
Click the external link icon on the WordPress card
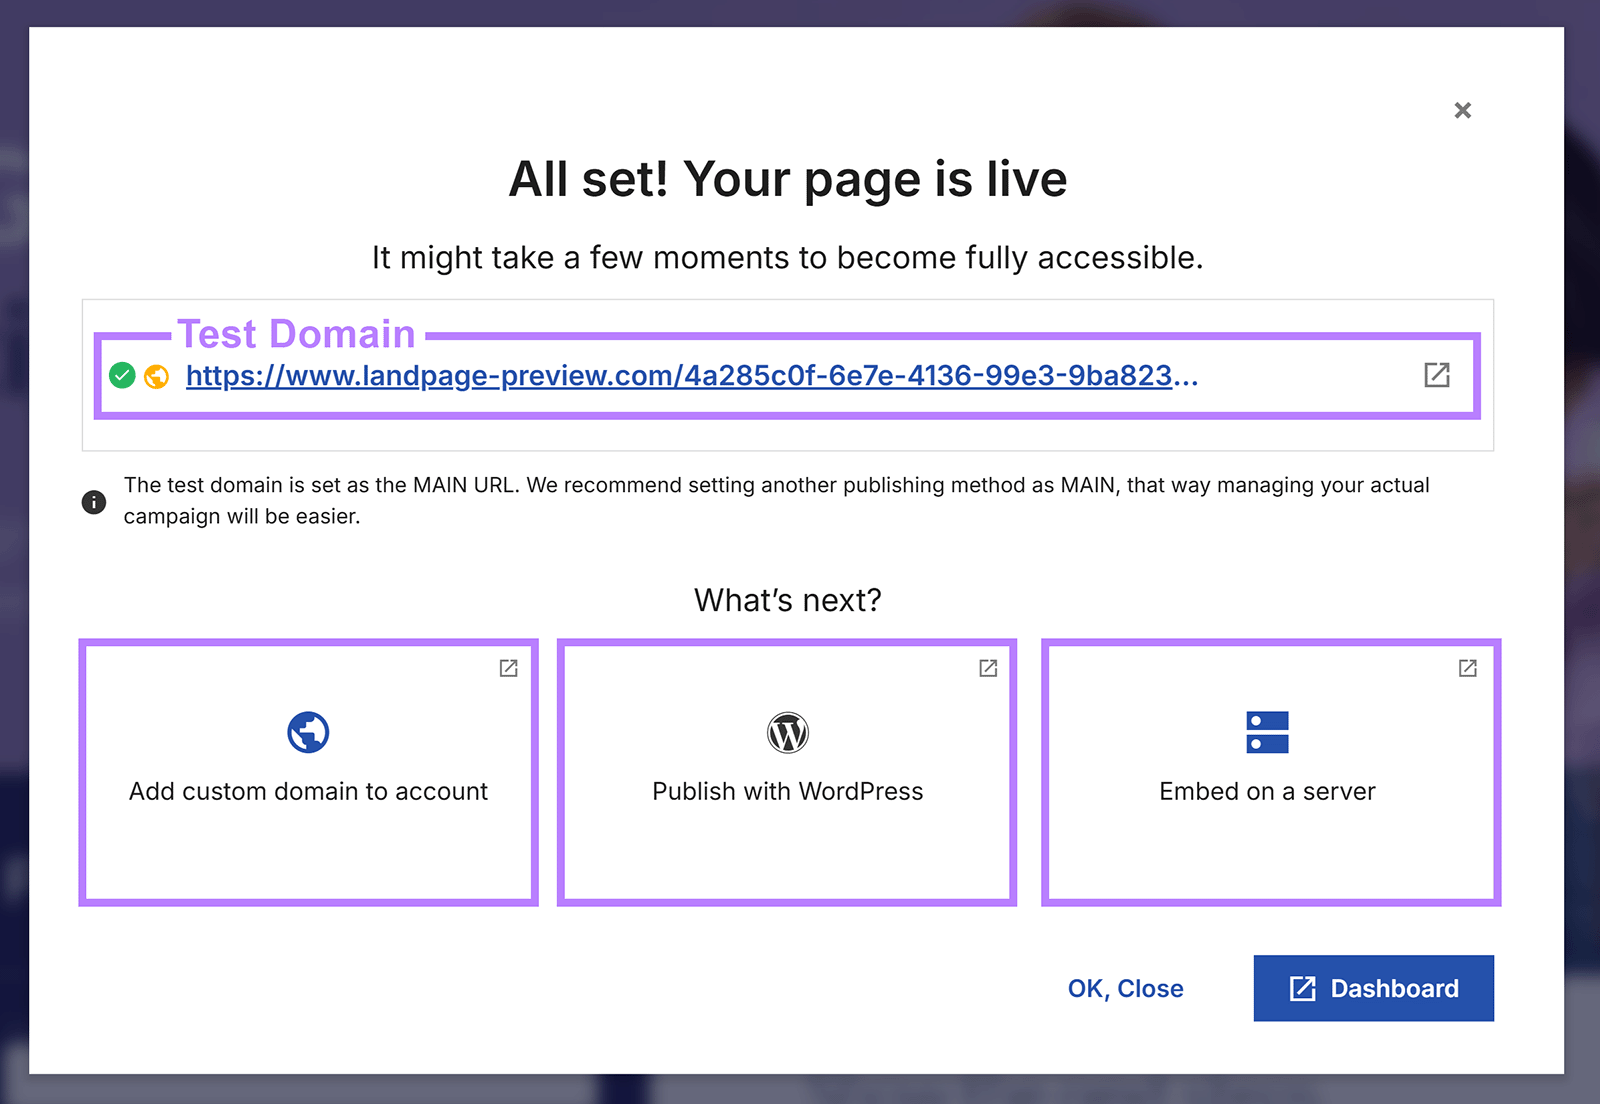coord(988,669)
